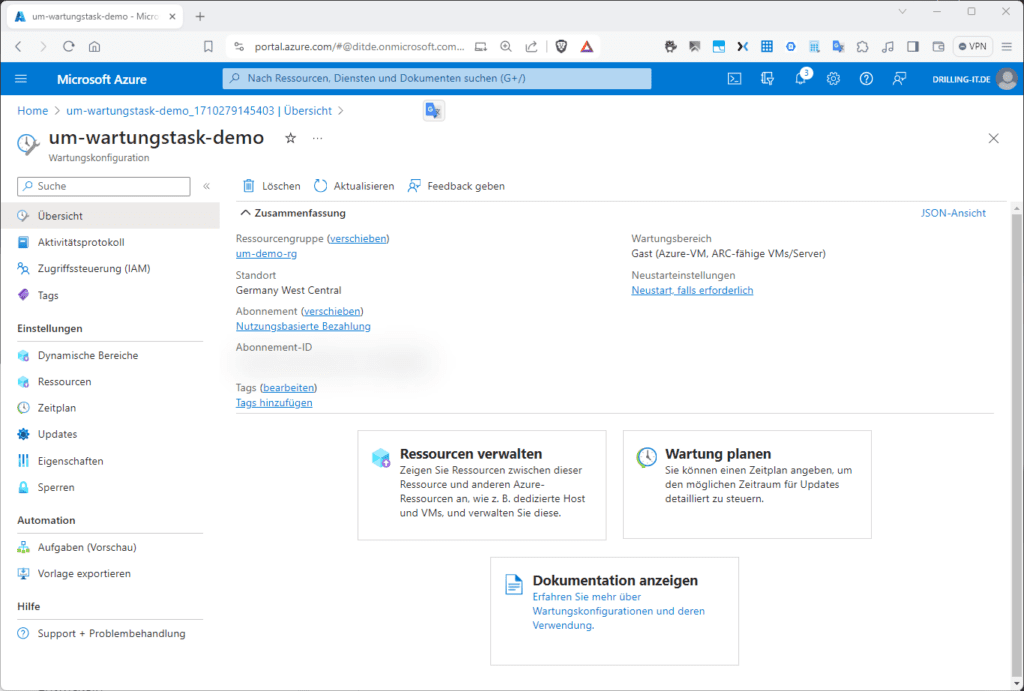1024x691 pixels.
Task: Open the browser zoom magnifier icon
Action: click(x=506, y=46)
